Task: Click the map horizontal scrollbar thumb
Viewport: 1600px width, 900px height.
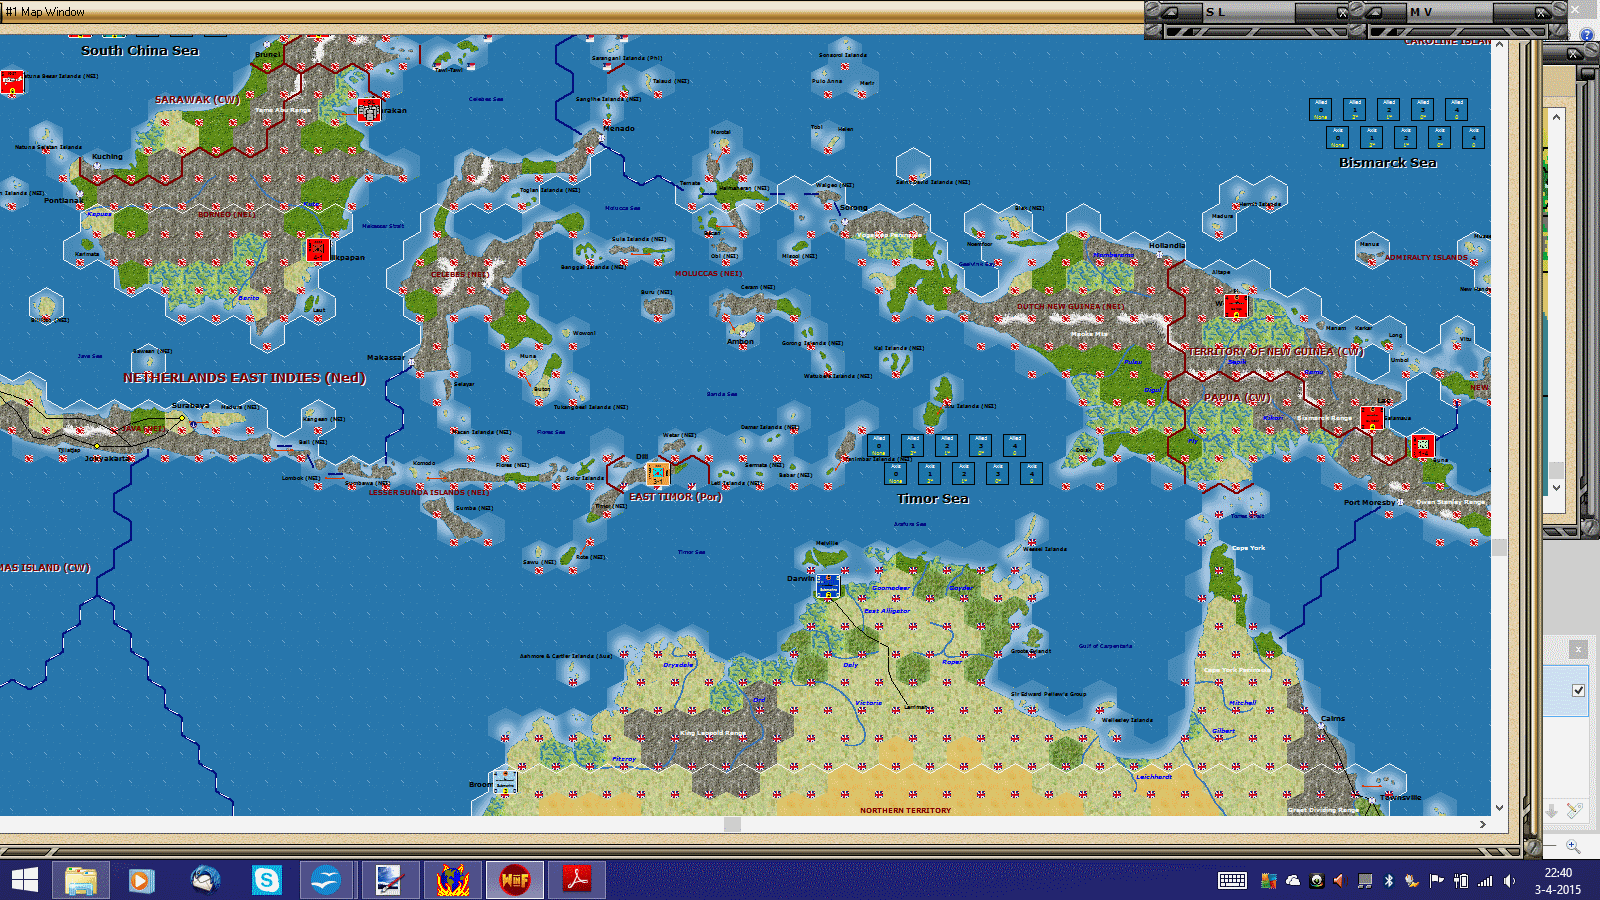Action: 733,825
